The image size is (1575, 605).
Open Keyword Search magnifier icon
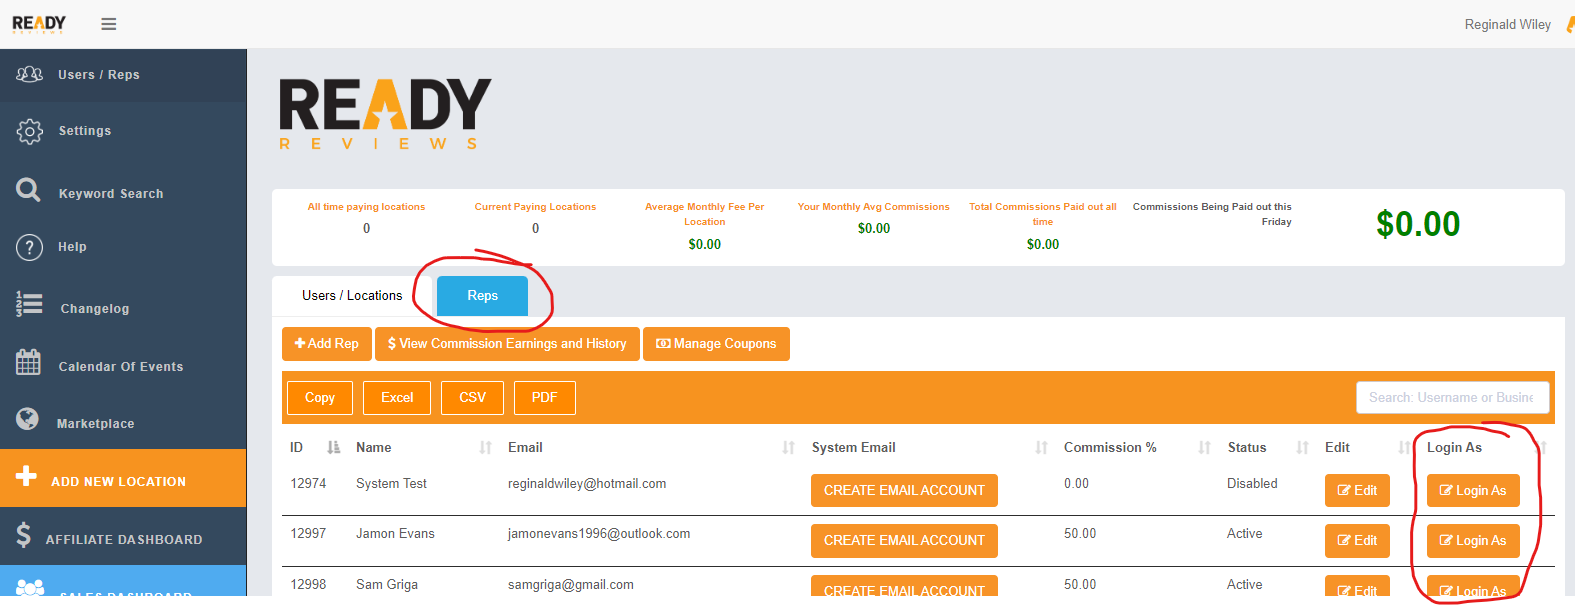[29, 190]
